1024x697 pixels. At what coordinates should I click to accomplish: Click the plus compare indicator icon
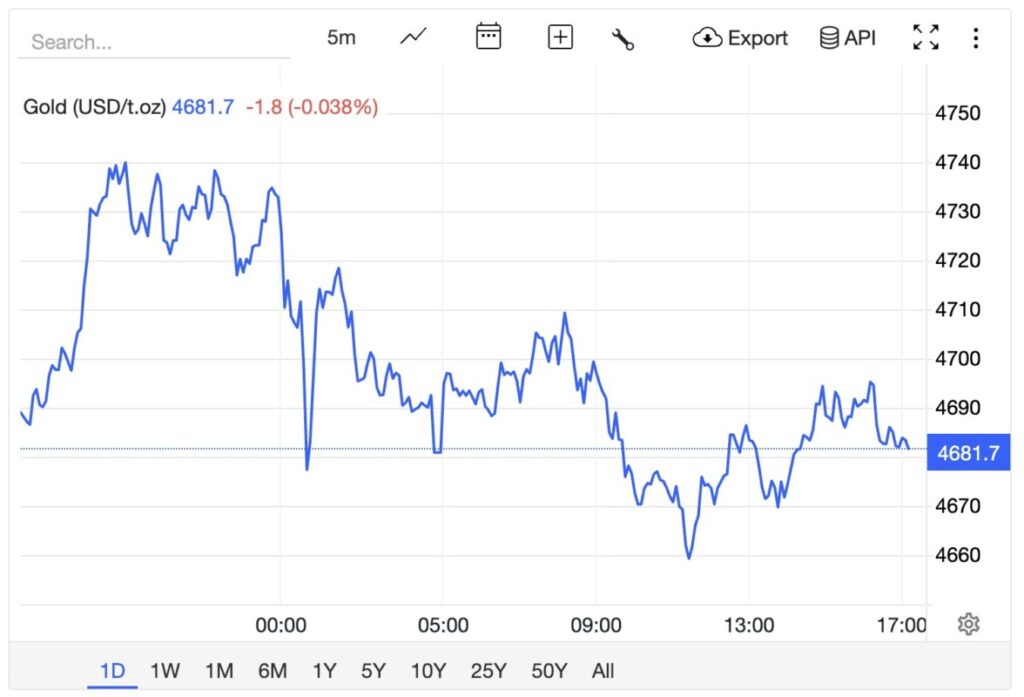pyautogui.click(x=561, y=38)
